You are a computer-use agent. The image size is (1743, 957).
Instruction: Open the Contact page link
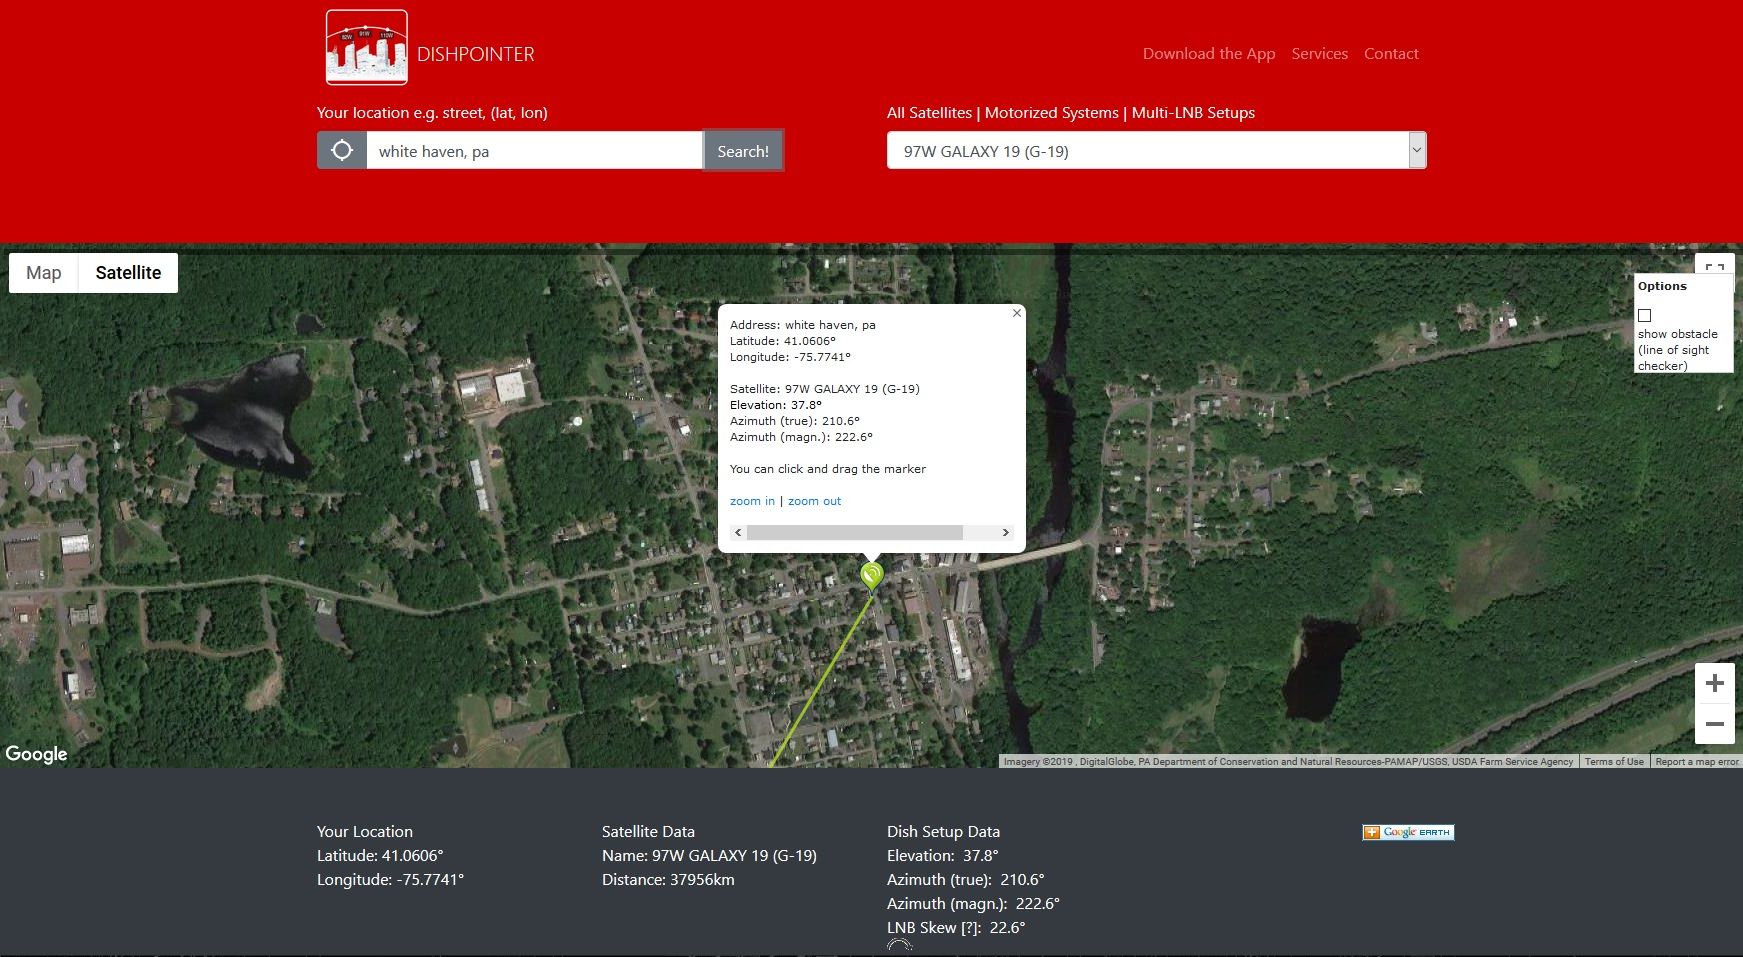pyautogui.click(x=1391, y=54)
